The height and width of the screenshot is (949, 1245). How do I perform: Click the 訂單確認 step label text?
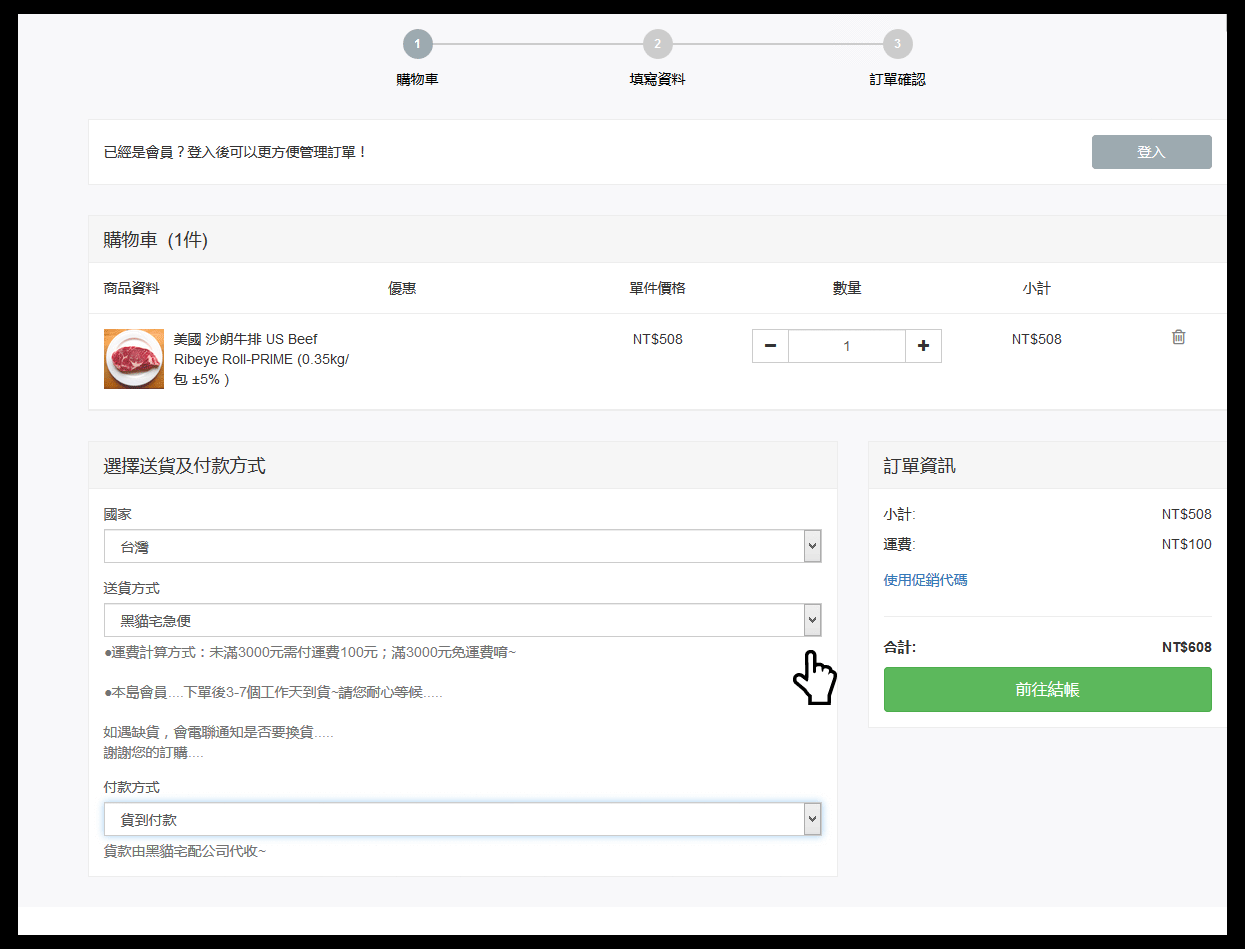pos(897,79)
